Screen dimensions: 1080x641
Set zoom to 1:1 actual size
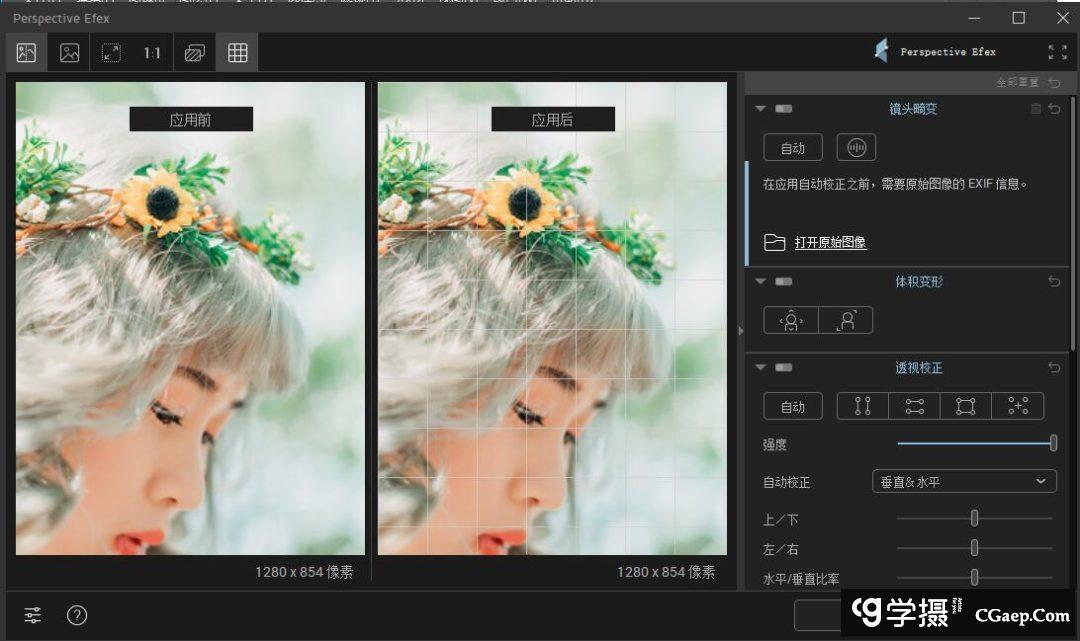point(152,53)
